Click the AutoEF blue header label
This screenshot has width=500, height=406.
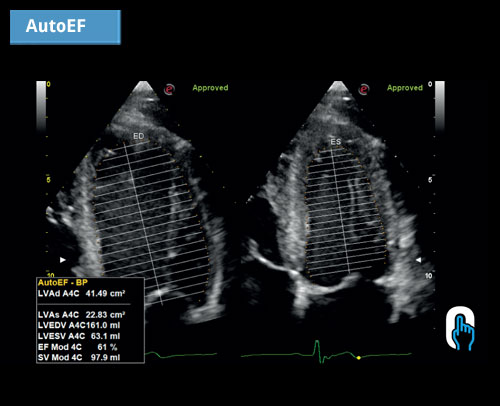point(65,27)
